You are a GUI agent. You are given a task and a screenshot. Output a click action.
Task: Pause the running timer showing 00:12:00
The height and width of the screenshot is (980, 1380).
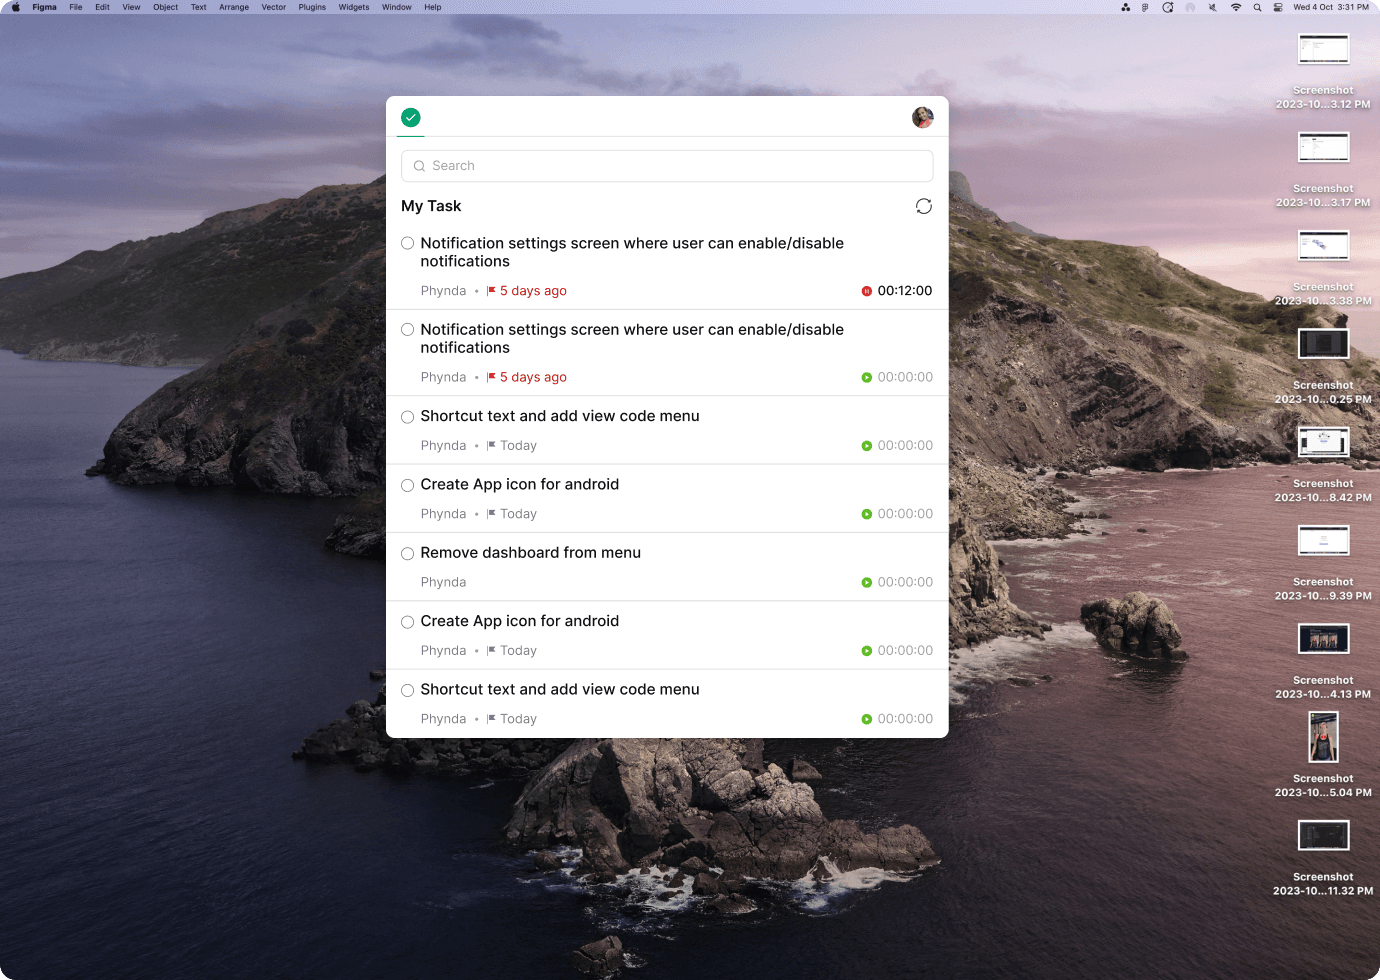click(x=866, y=291)
